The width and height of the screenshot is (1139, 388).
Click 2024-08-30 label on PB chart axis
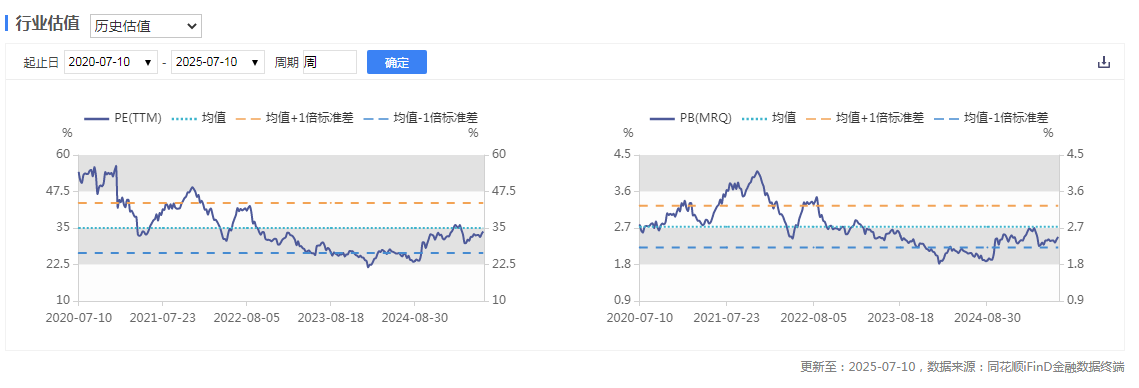pyautogui.click(x=986, y=318)
